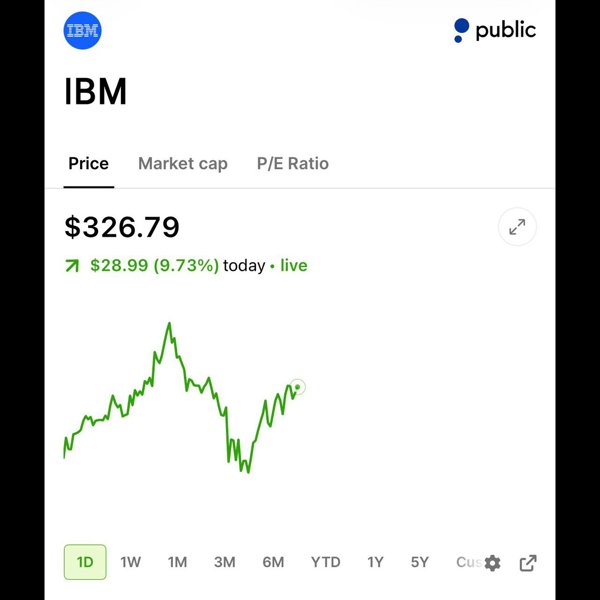
Task: Open the P/E Ratio tab
Action: tap(293, 164)
